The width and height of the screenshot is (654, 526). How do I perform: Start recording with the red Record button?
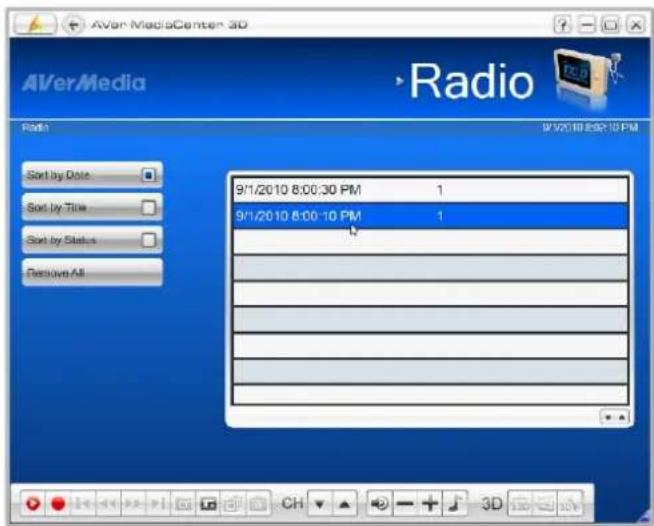click(58, 504)
